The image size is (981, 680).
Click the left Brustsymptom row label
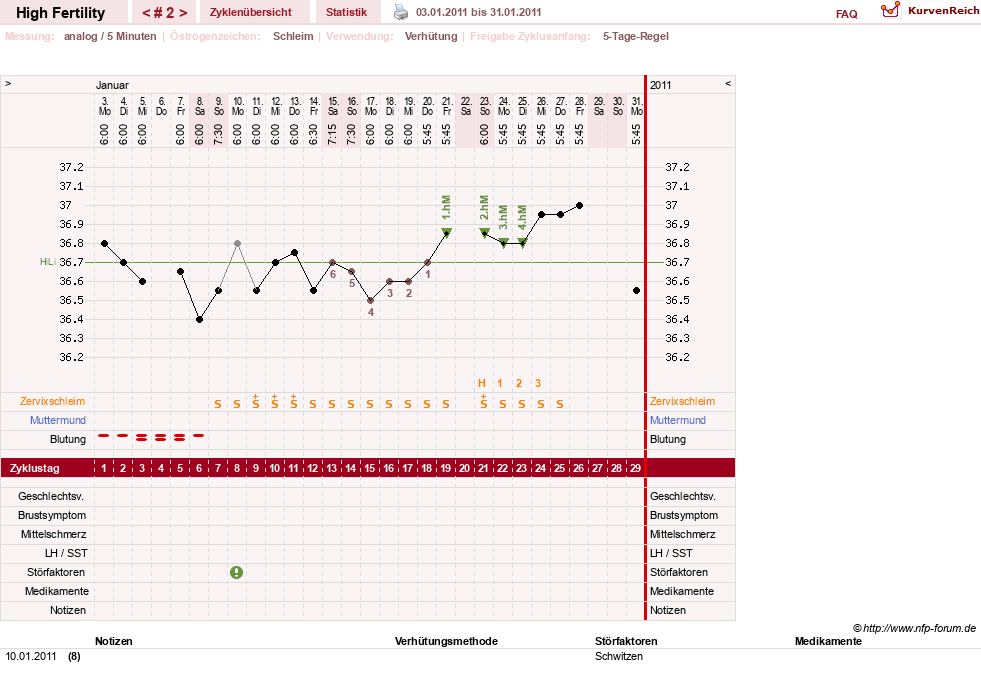tap(52, 515)
